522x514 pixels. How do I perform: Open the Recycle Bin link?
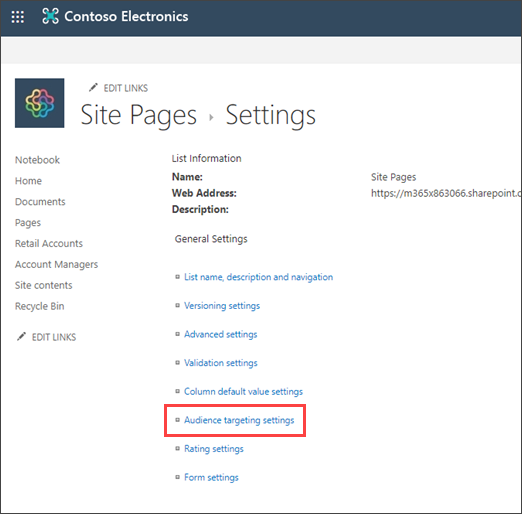[39, 306]
